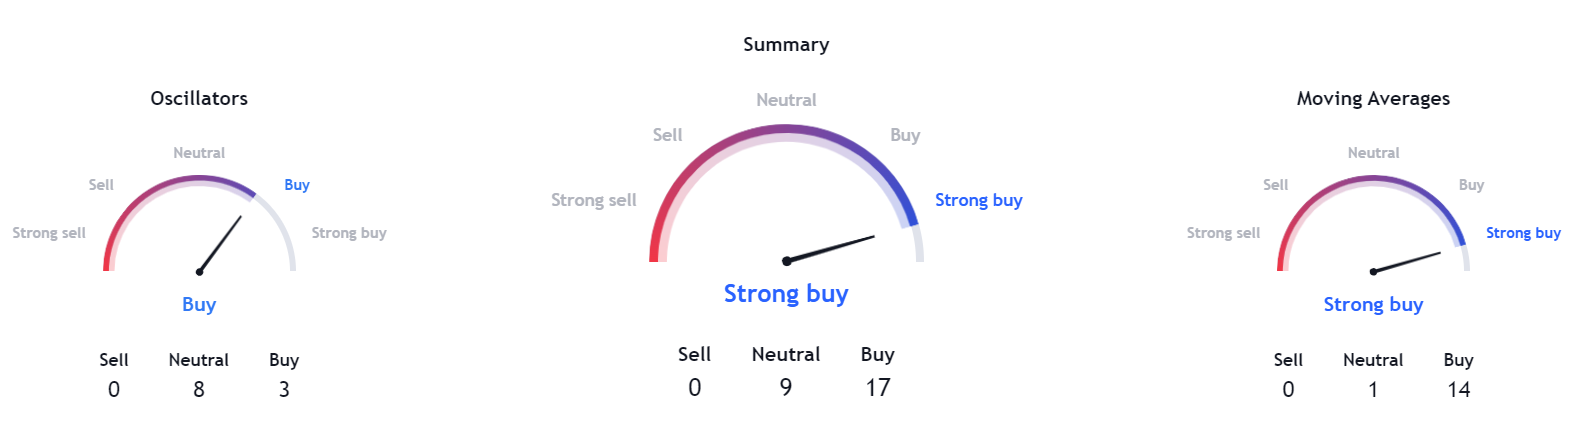Click the Moving Averages Buy count 14
1583x440 pixels.
pyautogui.click(x=1458, y=390)
